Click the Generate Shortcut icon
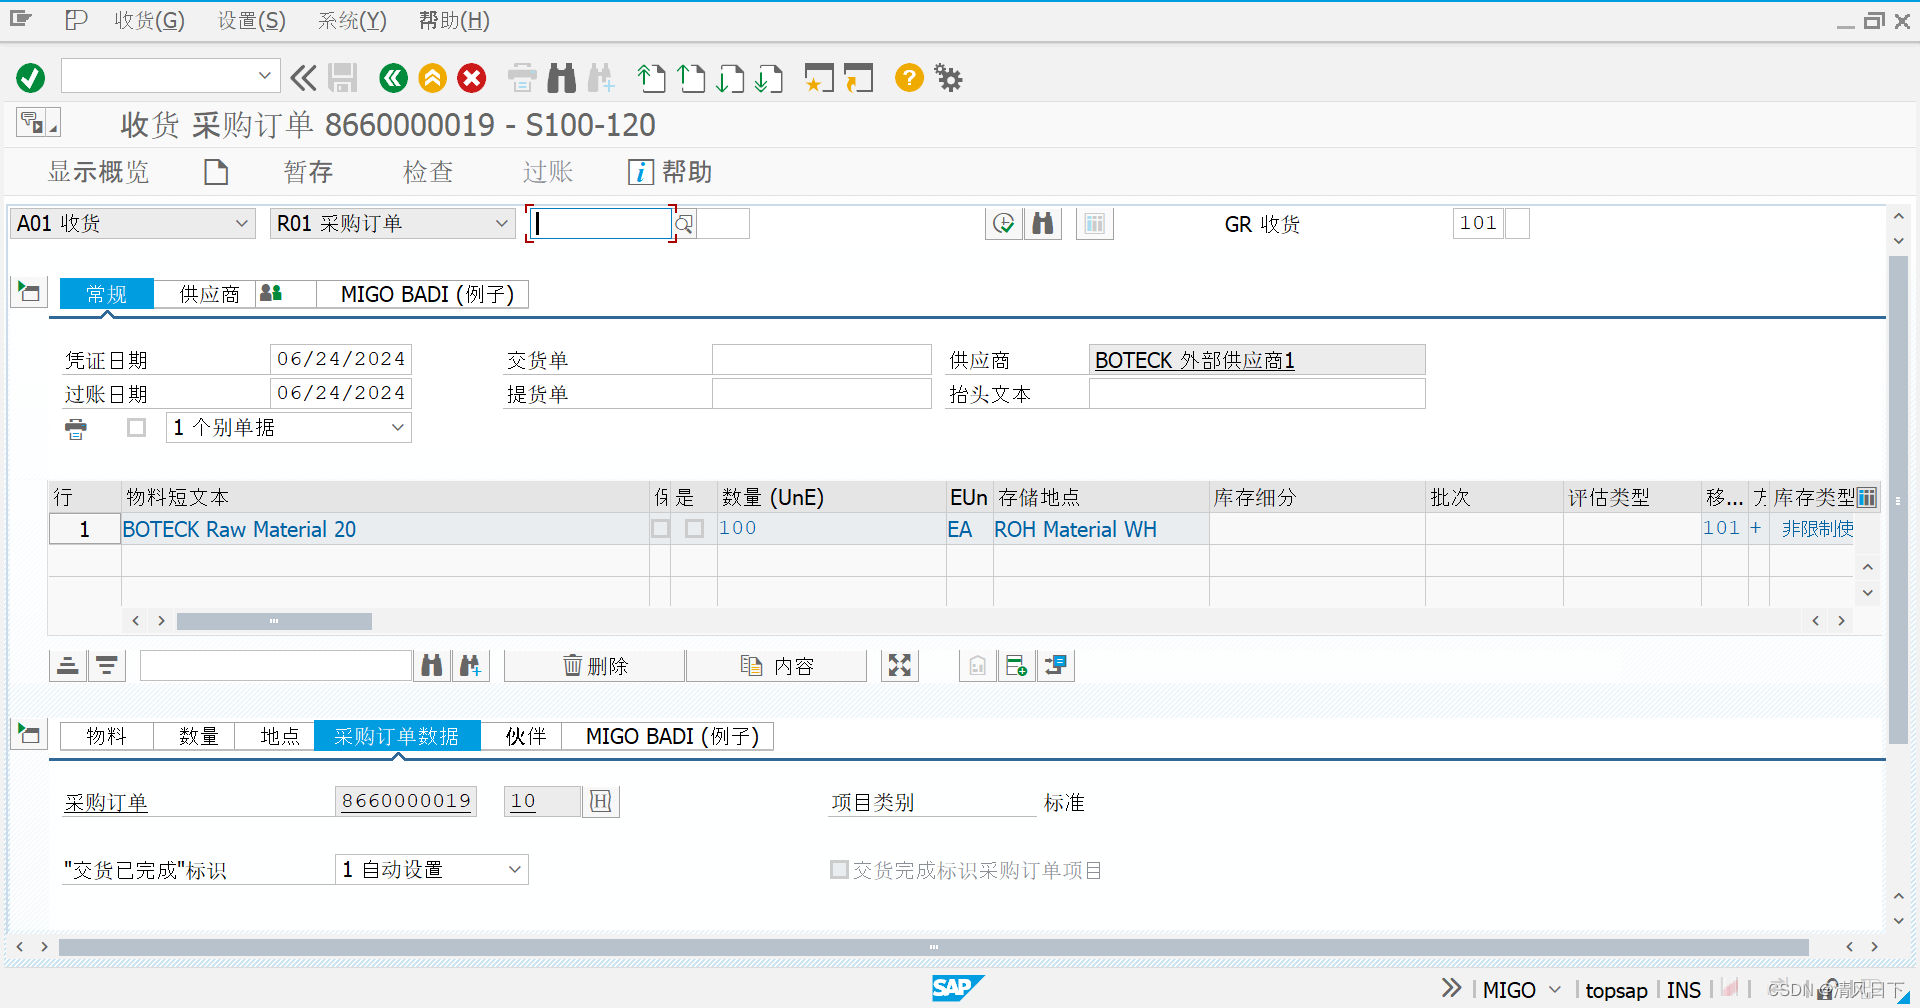Viewport: 1920px width, 1008px height. coord(858,78)
